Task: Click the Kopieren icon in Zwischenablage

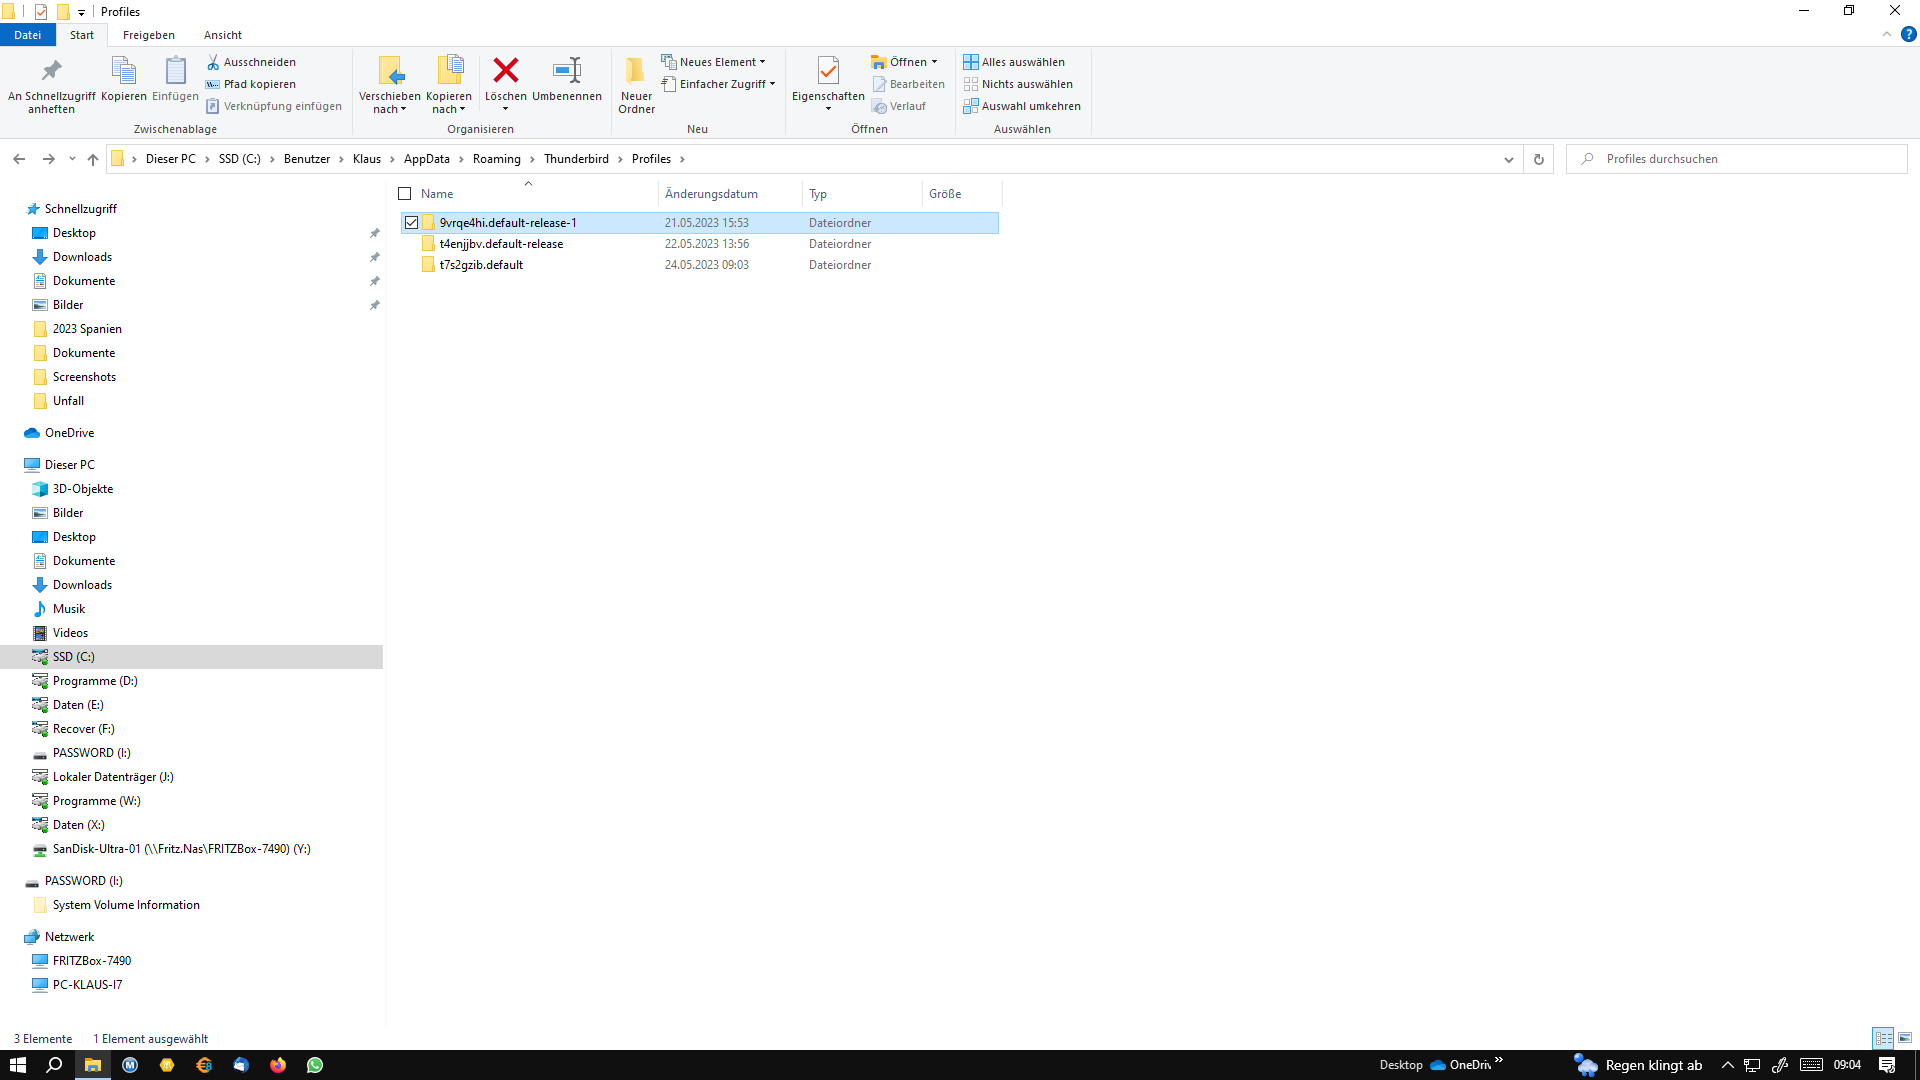Action: point(123,70)
